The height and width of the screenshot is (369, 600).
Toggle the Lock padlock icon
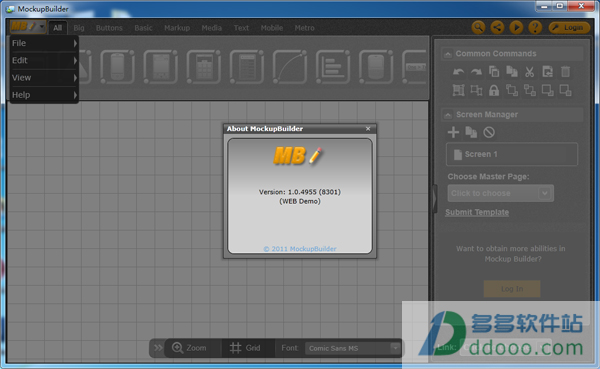494,90
